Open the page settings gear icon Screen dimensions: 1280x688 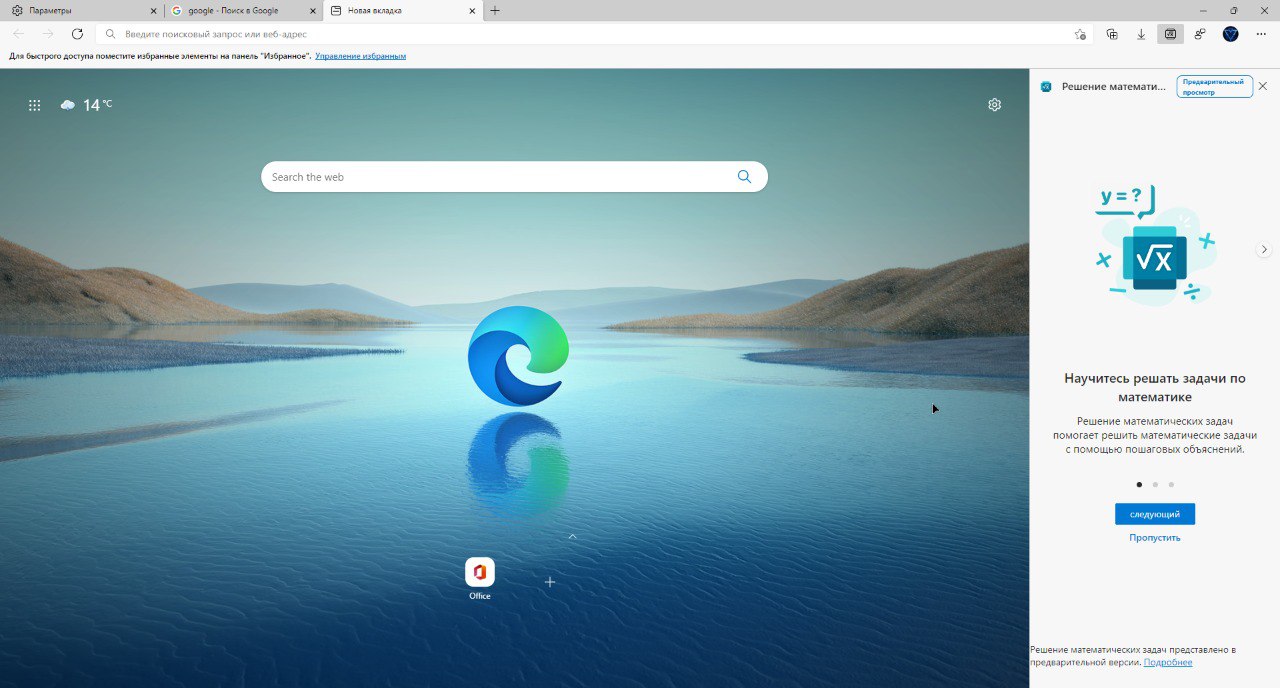pyautogui.click(x=994, y=104)
